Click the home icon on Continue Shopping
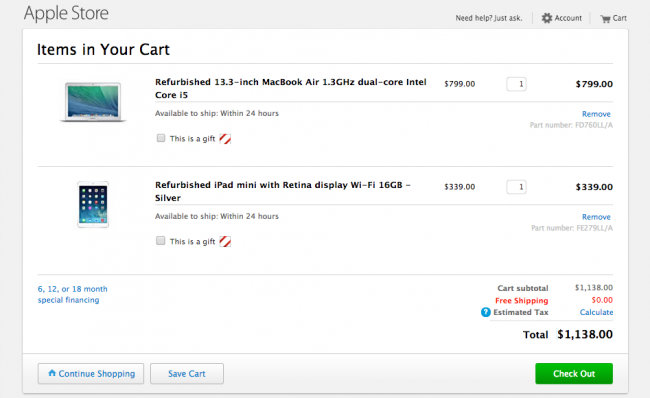650x398 pixels. (x=52, y=373)
